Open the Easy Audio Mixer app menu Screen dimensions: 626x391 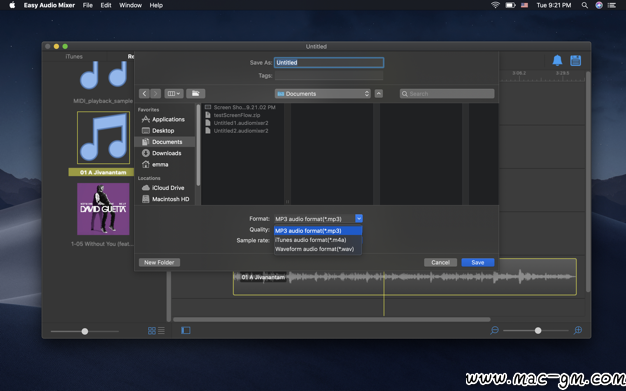pos(49,5)
